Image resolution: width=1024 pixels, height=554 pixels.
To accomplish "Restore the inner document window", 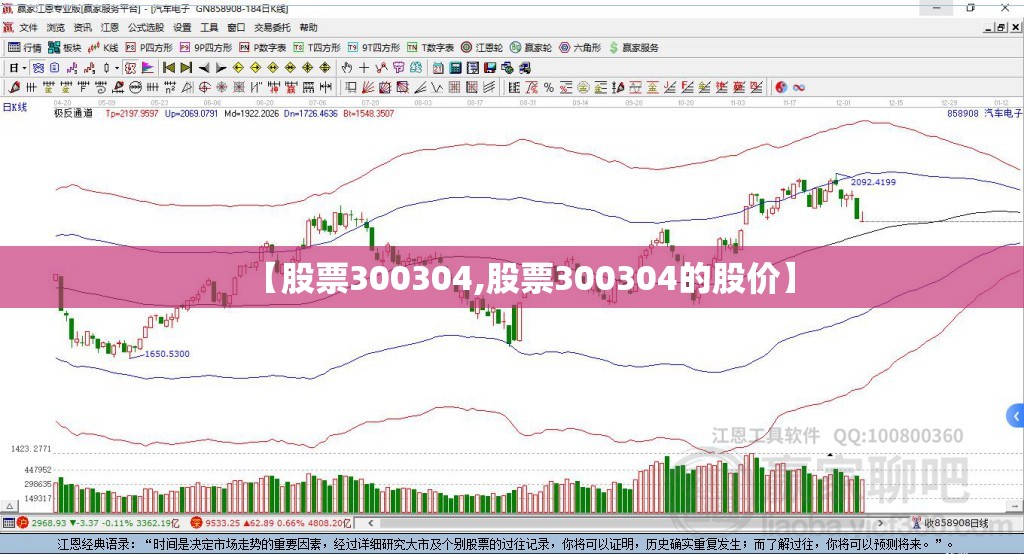I will [x=1001, y=27].
